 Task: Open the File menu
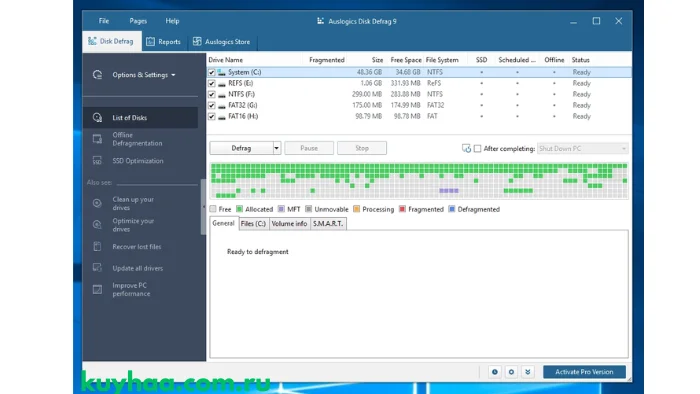tap(104, 21)
